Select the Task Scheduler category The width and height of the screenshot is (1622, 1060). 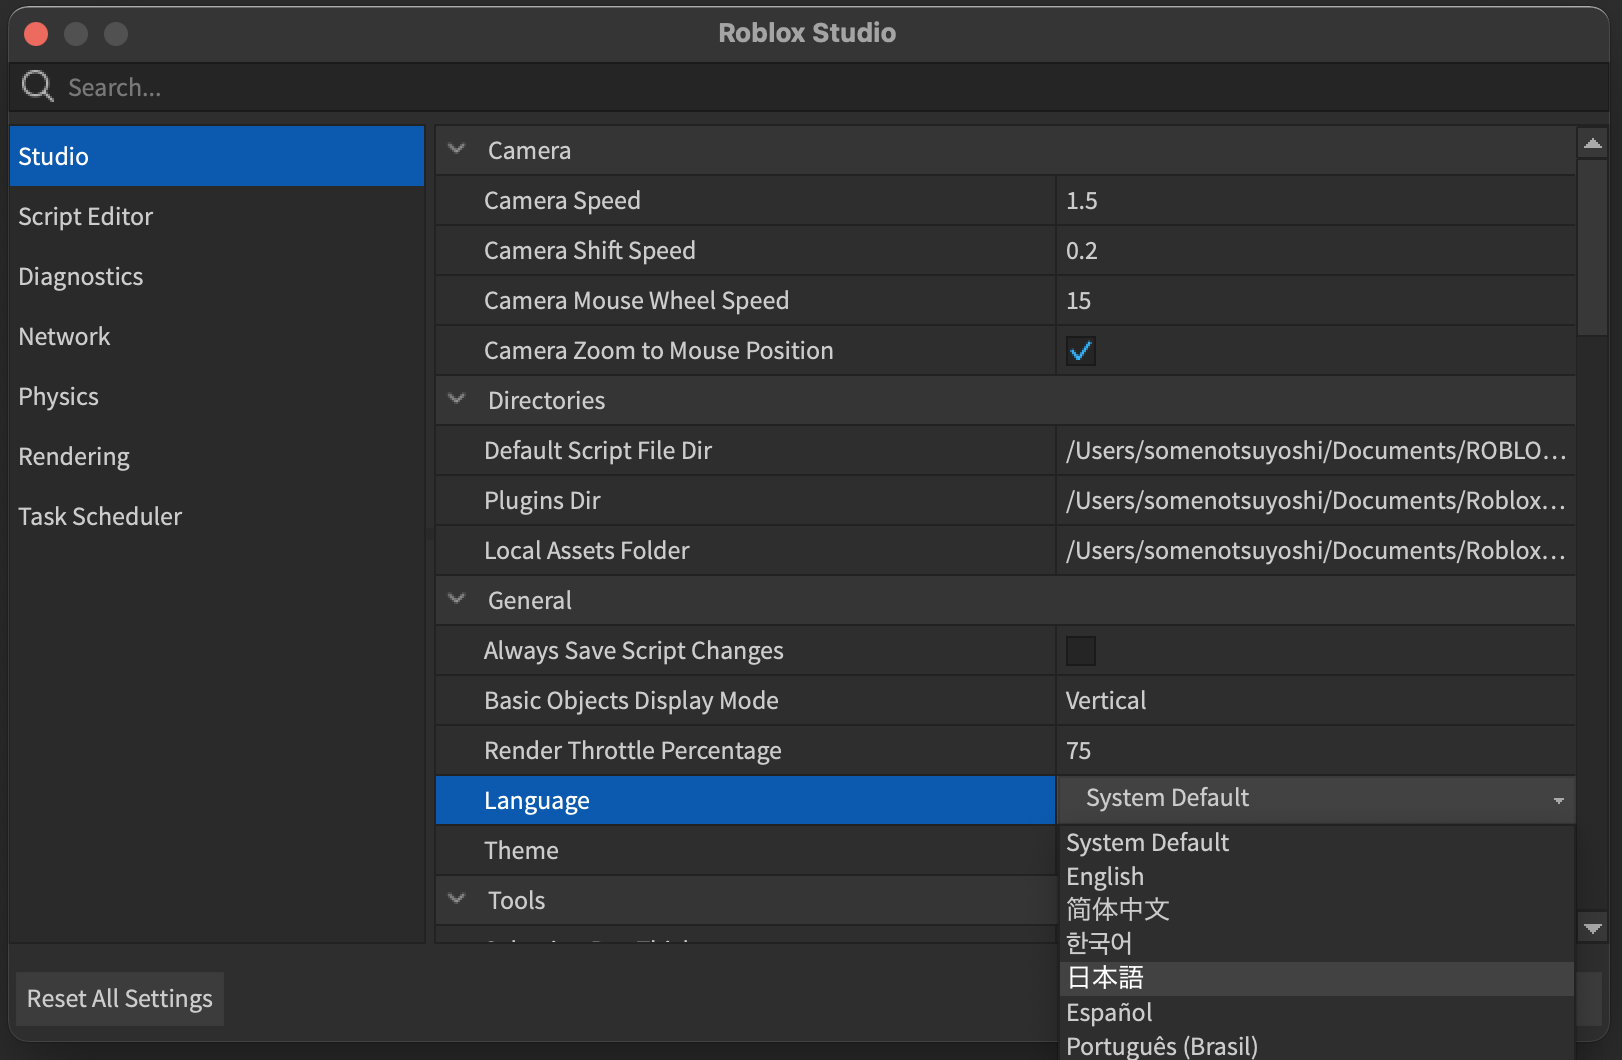point(217,516)
